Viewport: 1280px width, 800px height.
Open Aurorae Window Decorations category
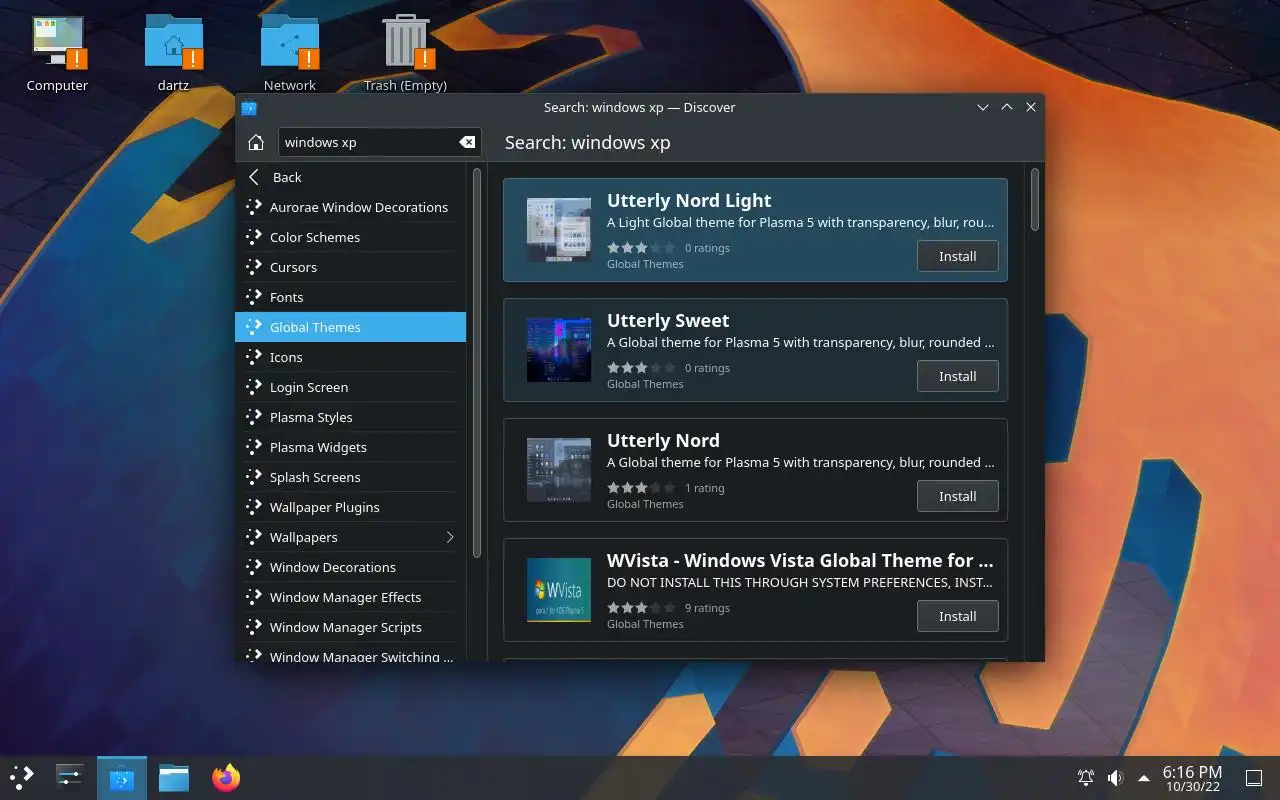[350, 207]
